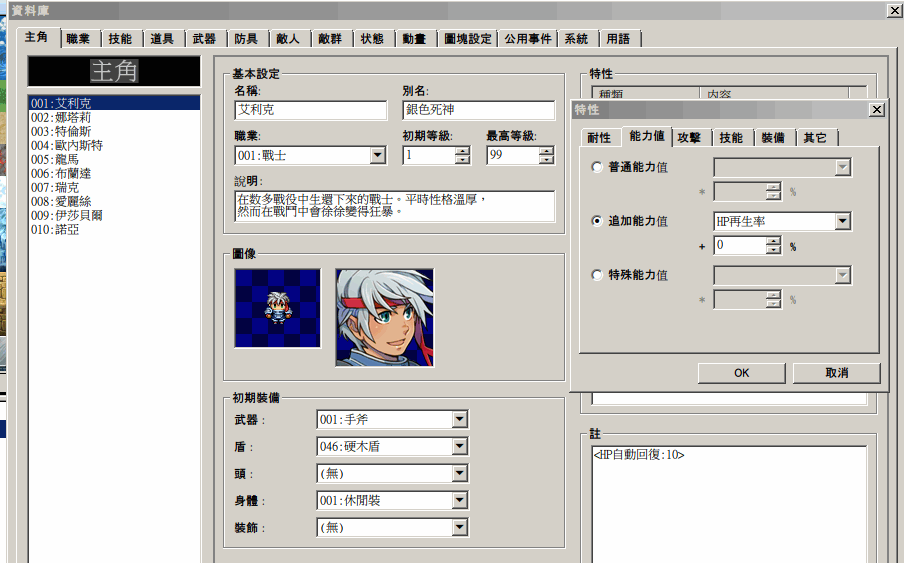Select actor 008:愛麗絲
This screenshot has height=563, width=904.
[114, 202]
